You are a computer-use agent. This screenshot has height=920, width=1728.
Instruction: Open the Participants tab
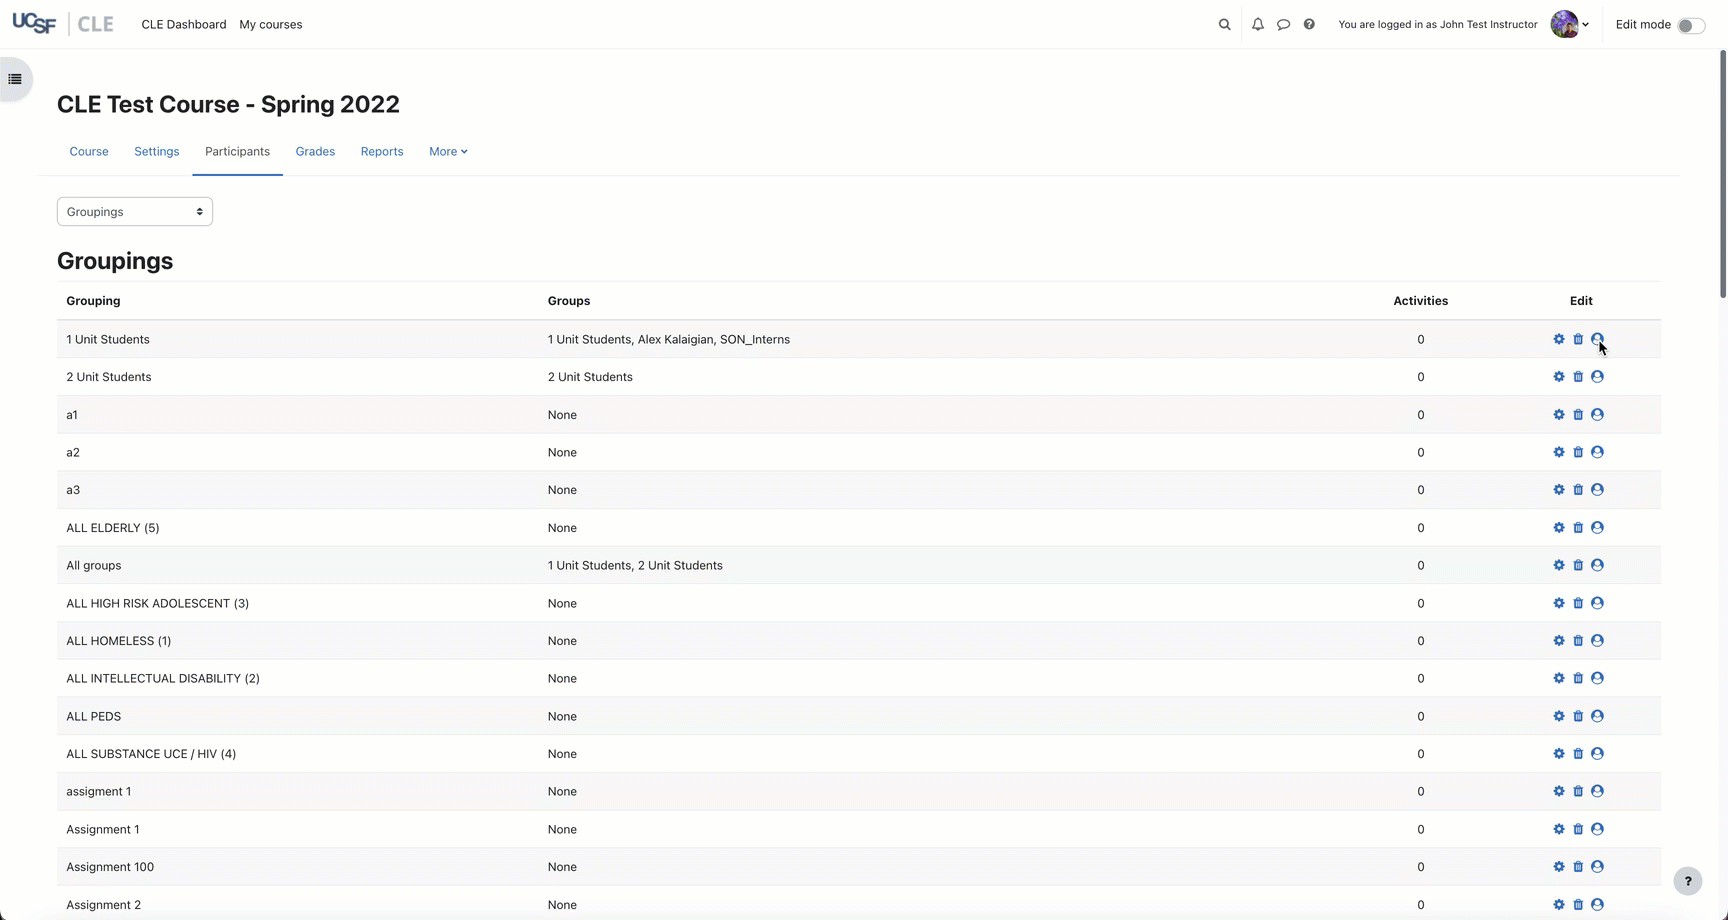pyautogui.click(x=237, y=152)
